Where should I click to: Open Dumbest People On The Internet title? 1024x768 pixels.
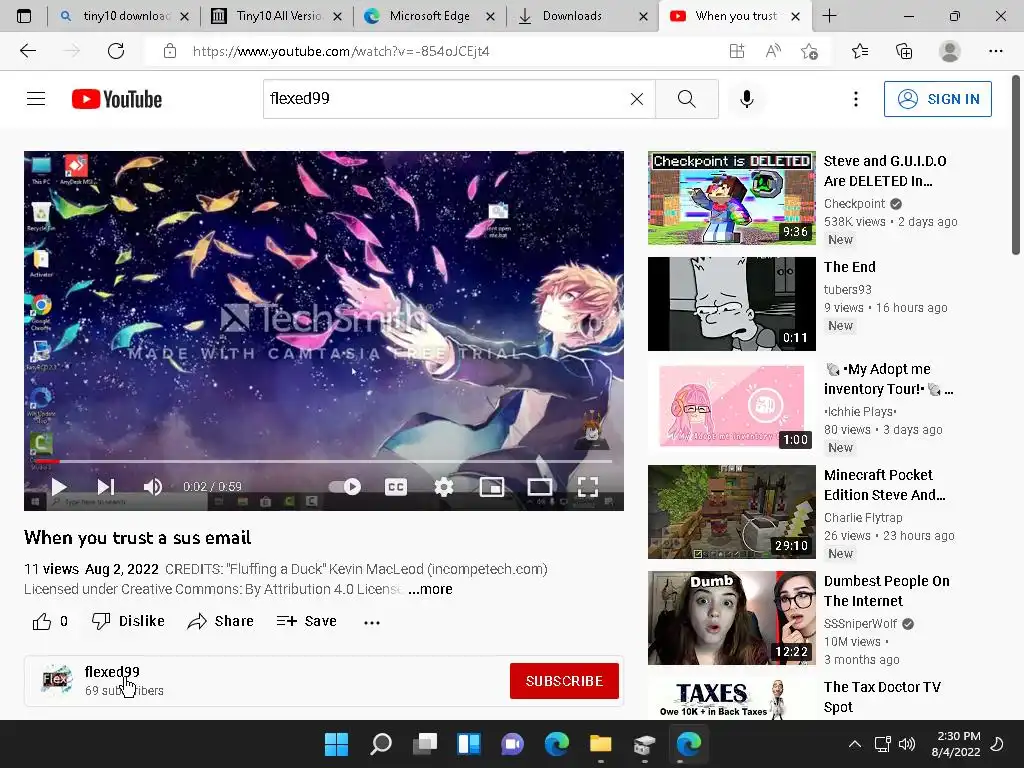[886, 591]
